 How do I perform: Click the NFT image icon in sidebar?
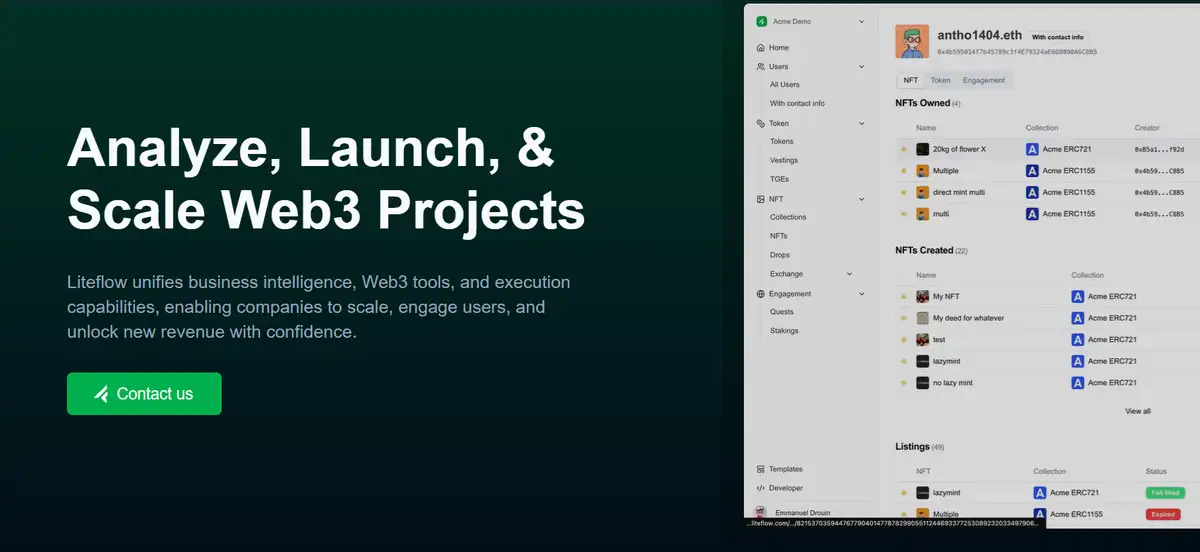[x=761, y=199]
